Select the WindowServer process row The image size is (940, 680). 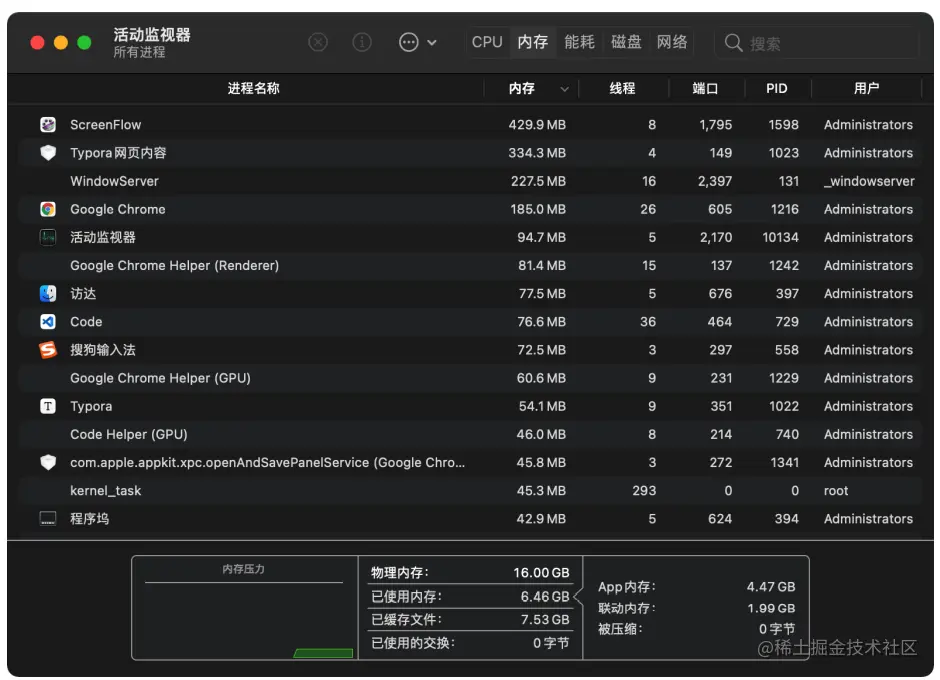470,181
